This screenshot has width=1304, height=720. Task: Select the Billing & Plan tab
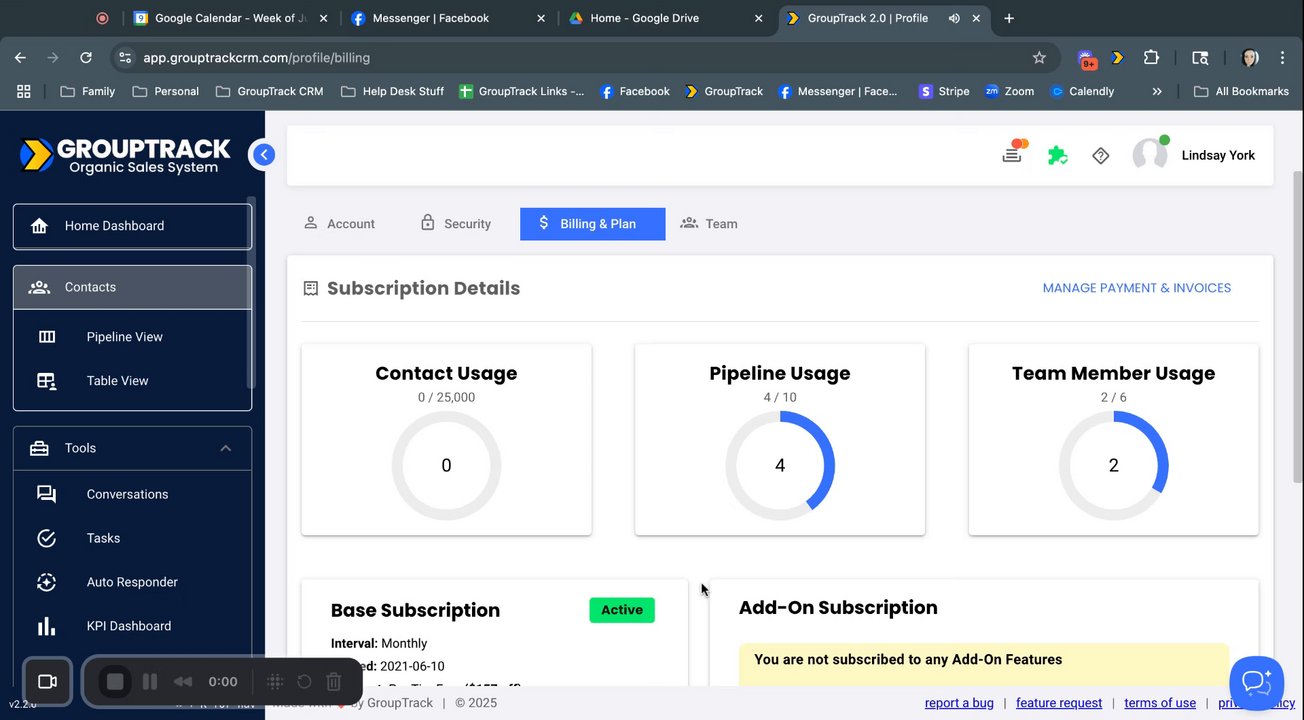(592, 224)
